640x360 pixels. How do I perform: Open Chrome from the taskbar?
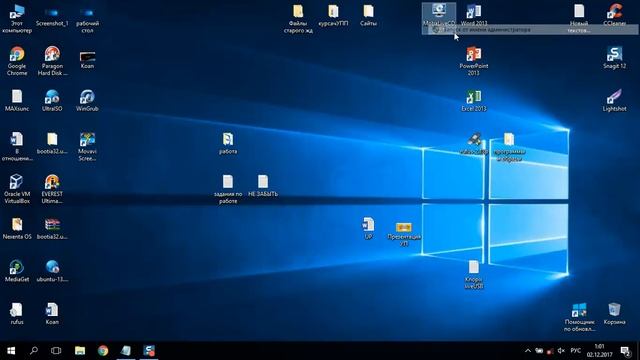click(103, 351)
